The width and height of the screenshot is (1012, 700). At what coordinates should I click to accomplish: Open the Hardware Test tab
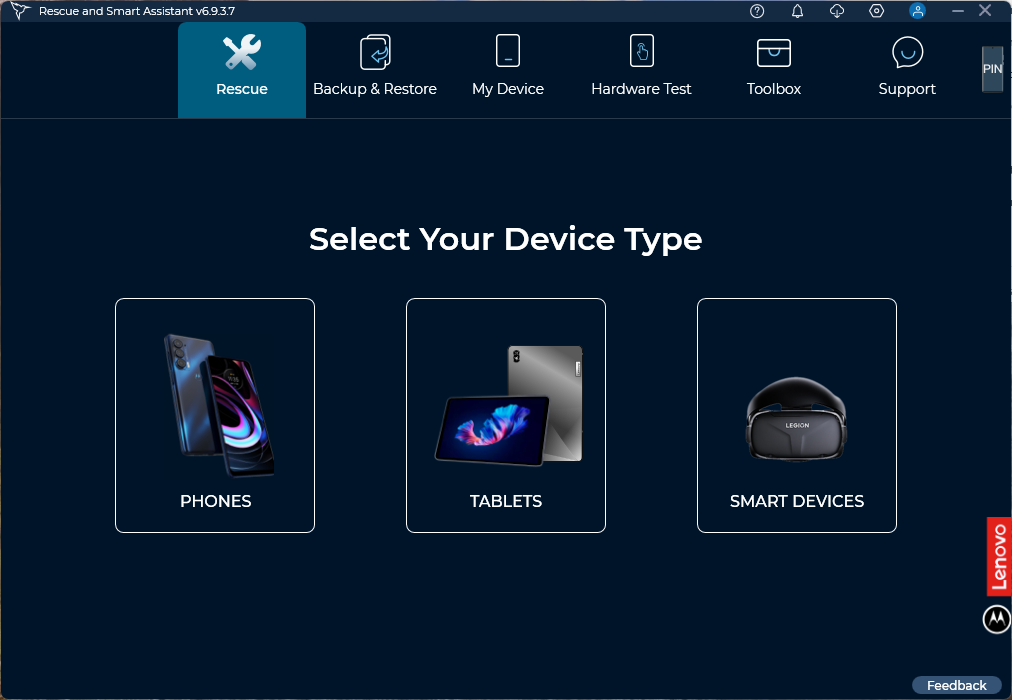click(642, 70)
